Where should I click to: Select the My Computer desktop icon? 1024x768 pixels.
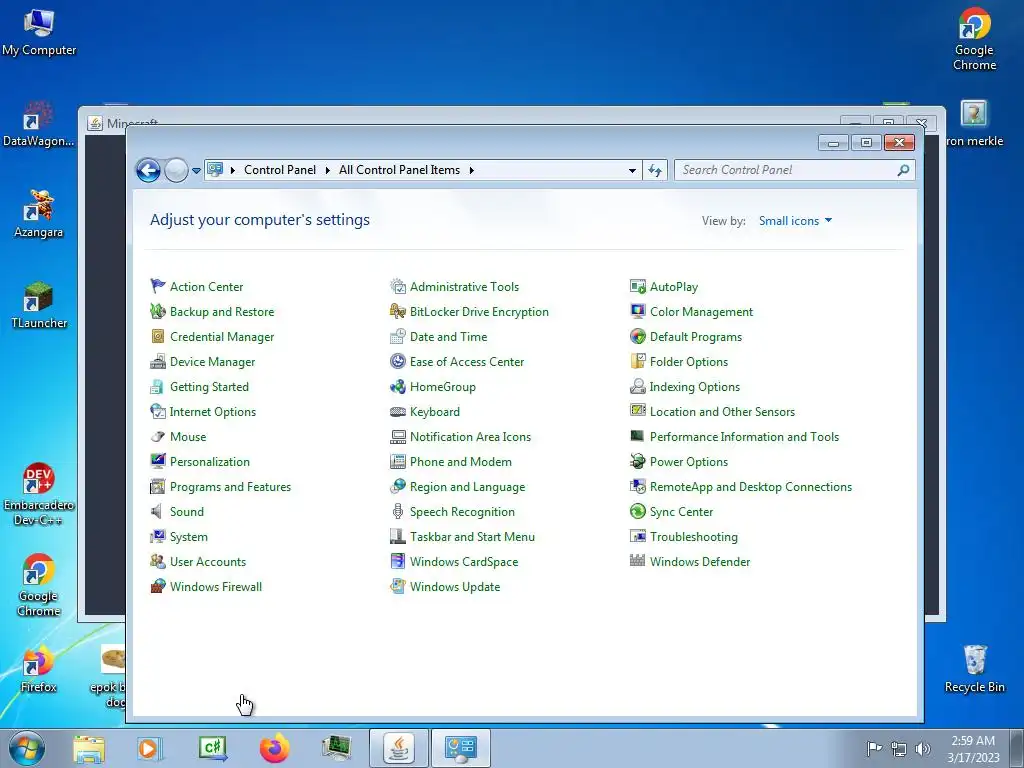tap(39, 33)
